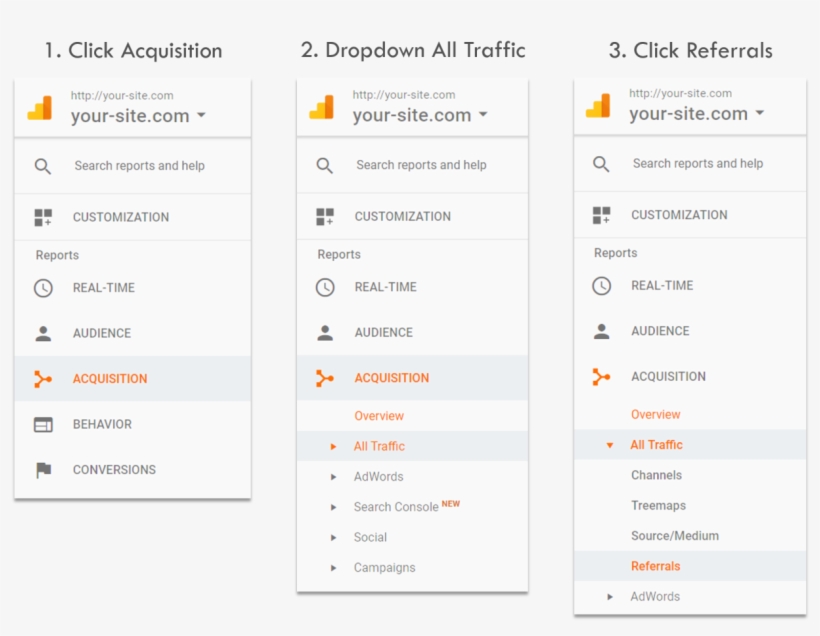Click Real-Time clock icon in second panel
The height and width of the screenshot is (636, 820).
[325, 287]
